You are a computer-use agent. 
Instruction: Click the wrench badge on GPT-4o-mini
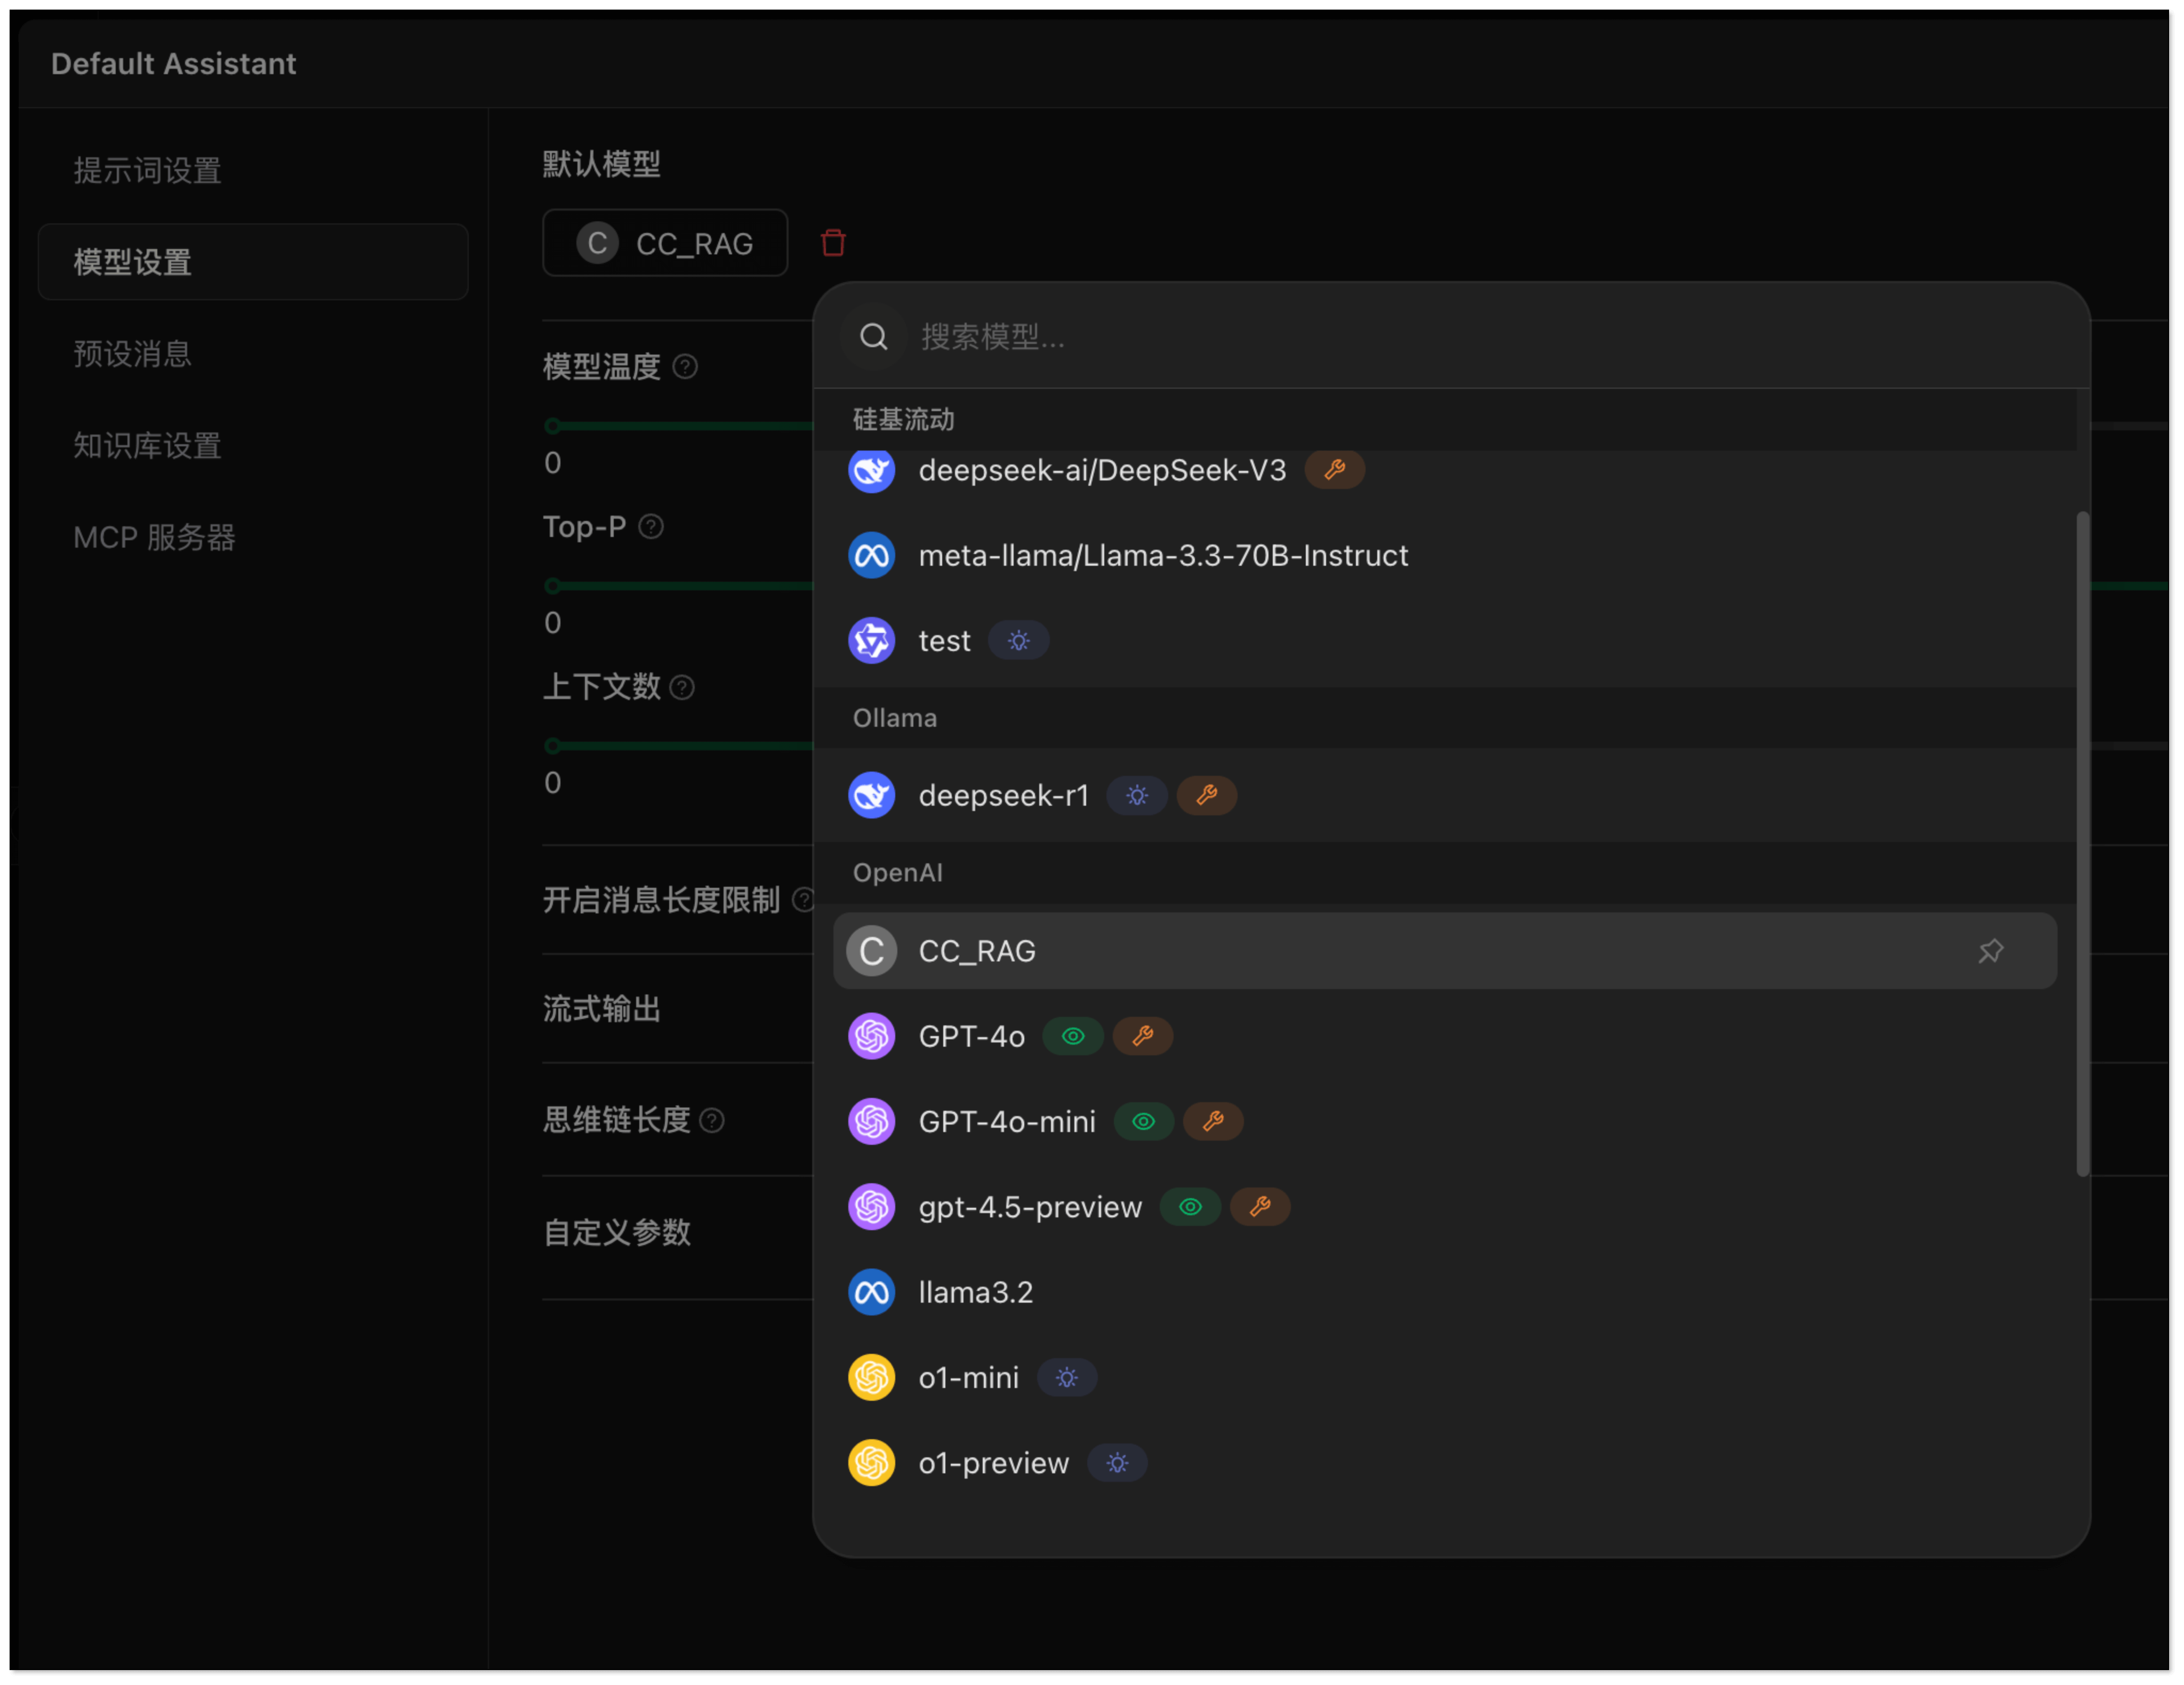(x=1214, y=1122)
